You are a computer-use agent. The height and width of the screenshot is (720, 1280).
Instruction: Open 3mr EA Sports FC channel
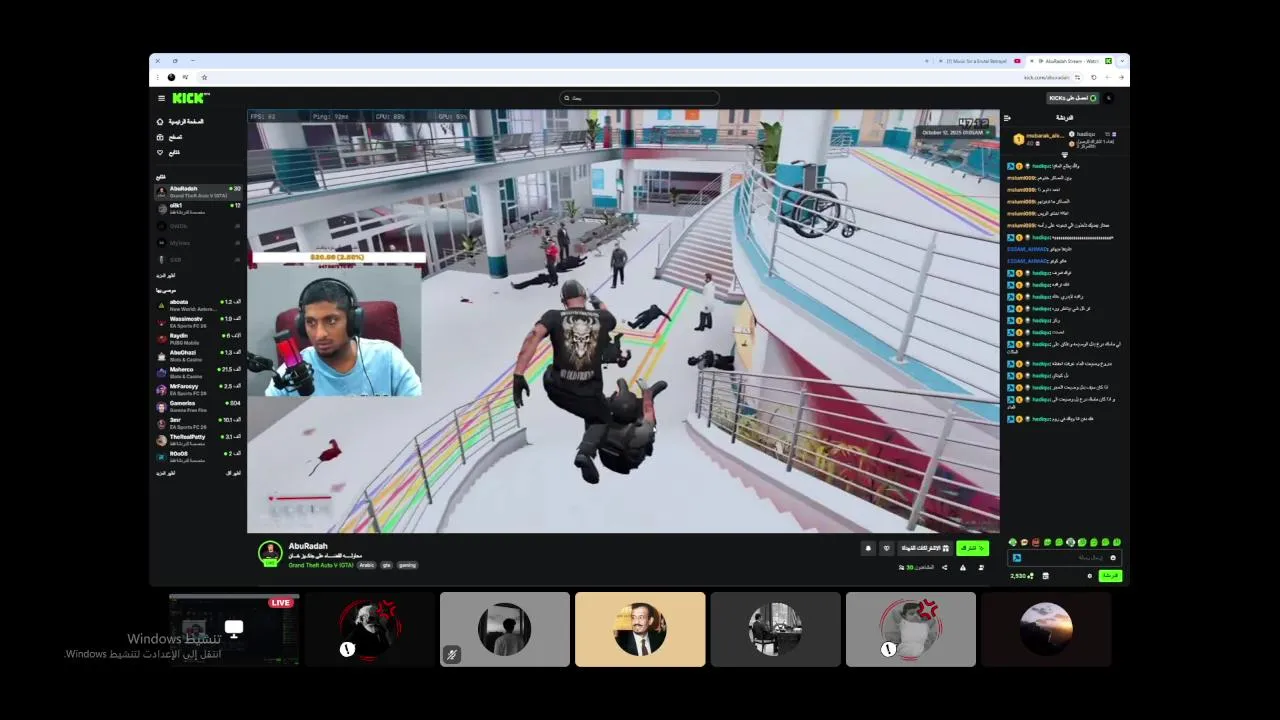(199, 422)
